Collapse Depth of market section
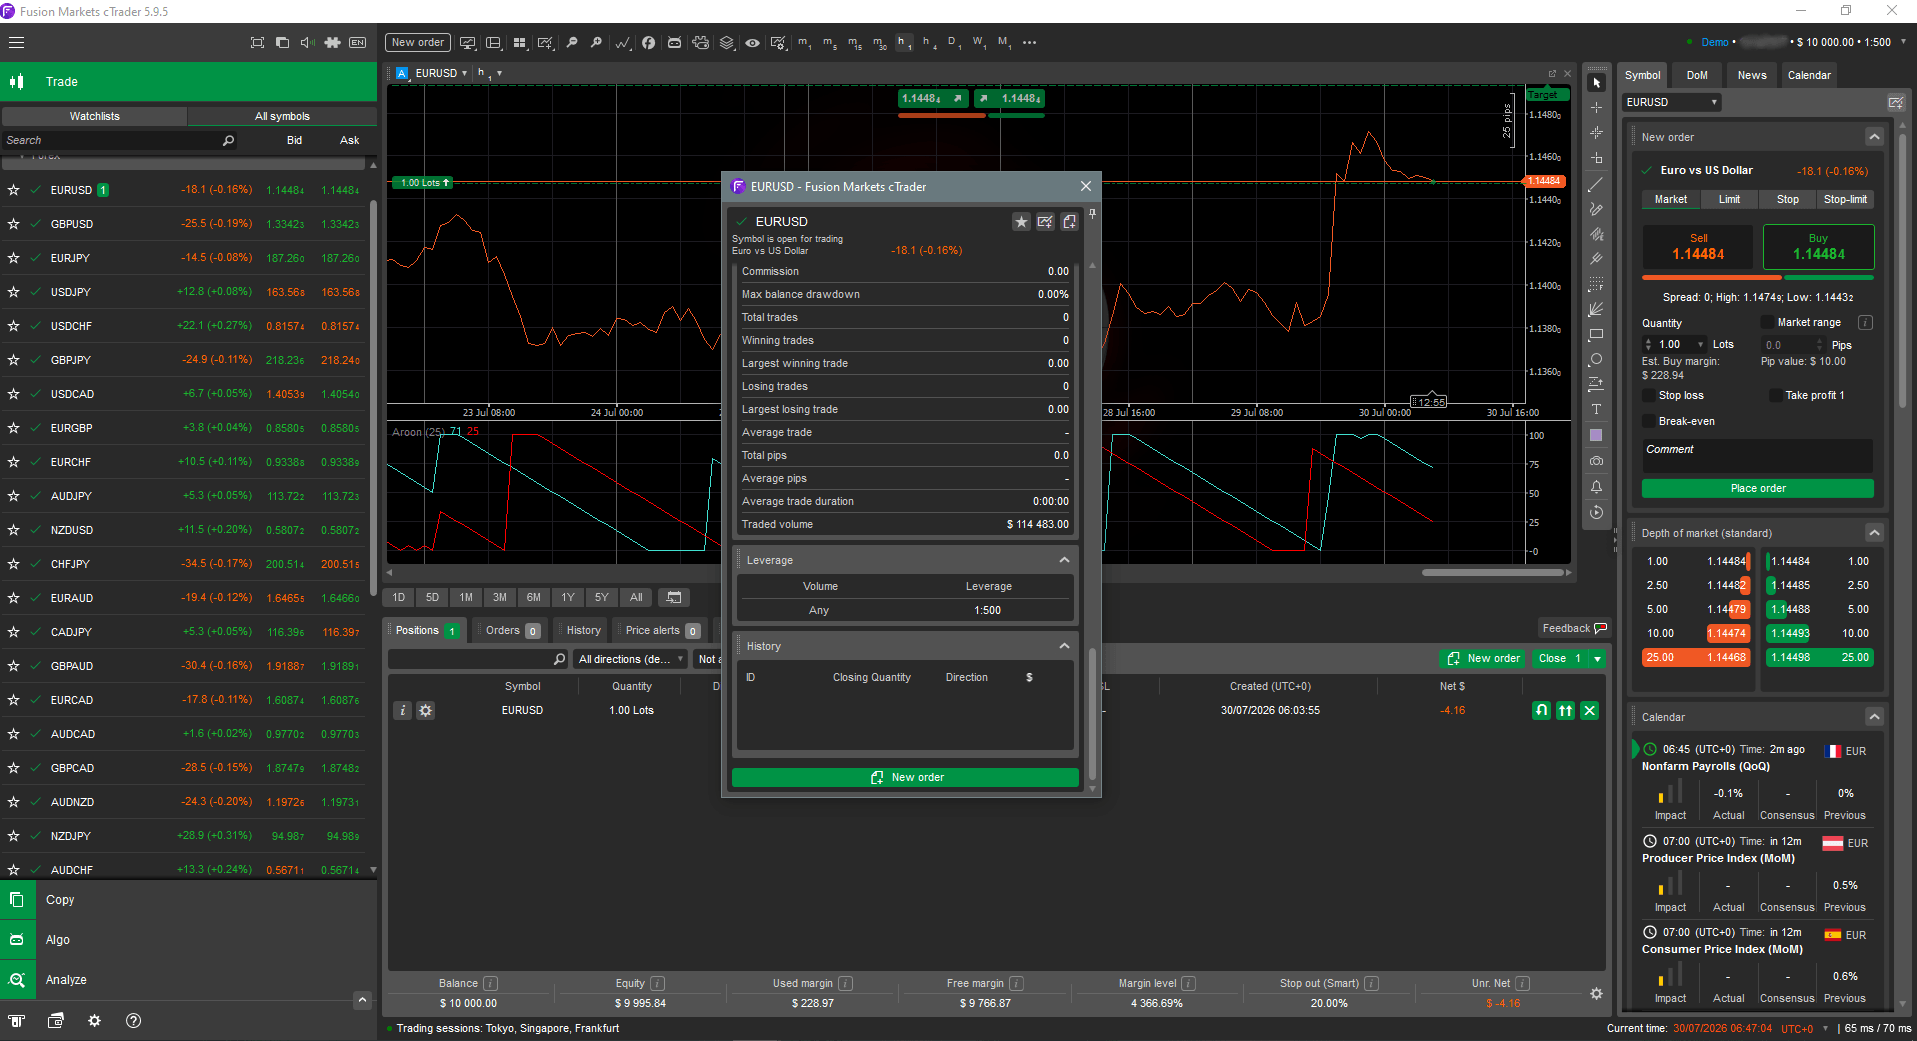 coord(1875,533)
